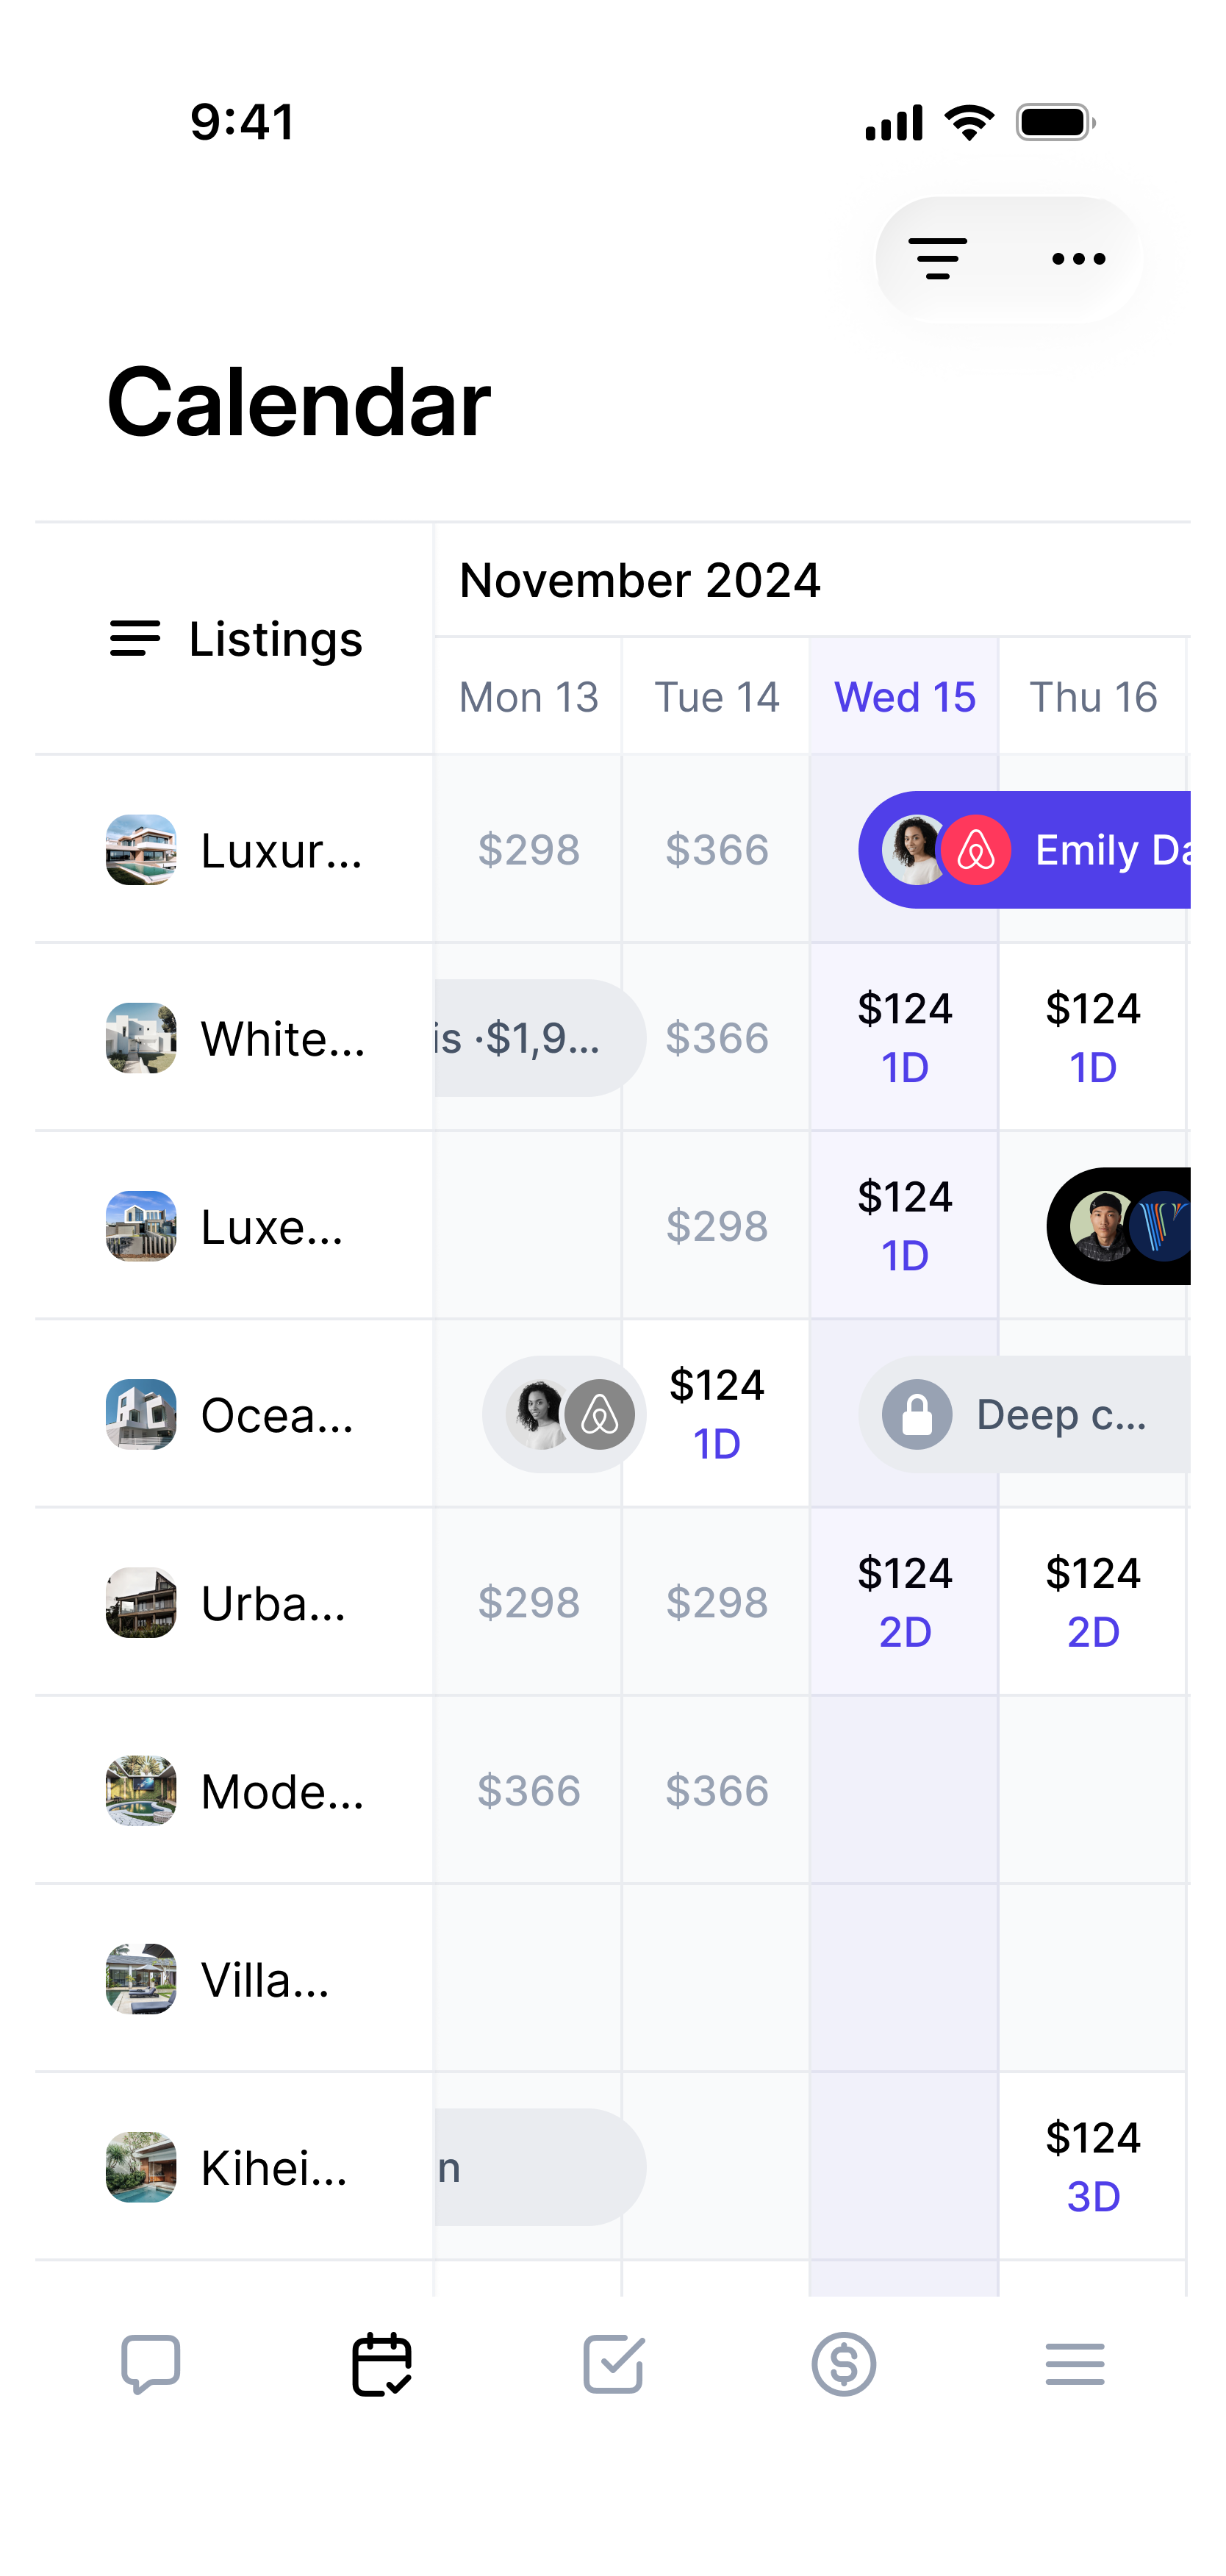Open the Earnings dollar tab
Image resolution: width=1226 pixels, height=2576 pixels.
click(x=845, y=2364)
